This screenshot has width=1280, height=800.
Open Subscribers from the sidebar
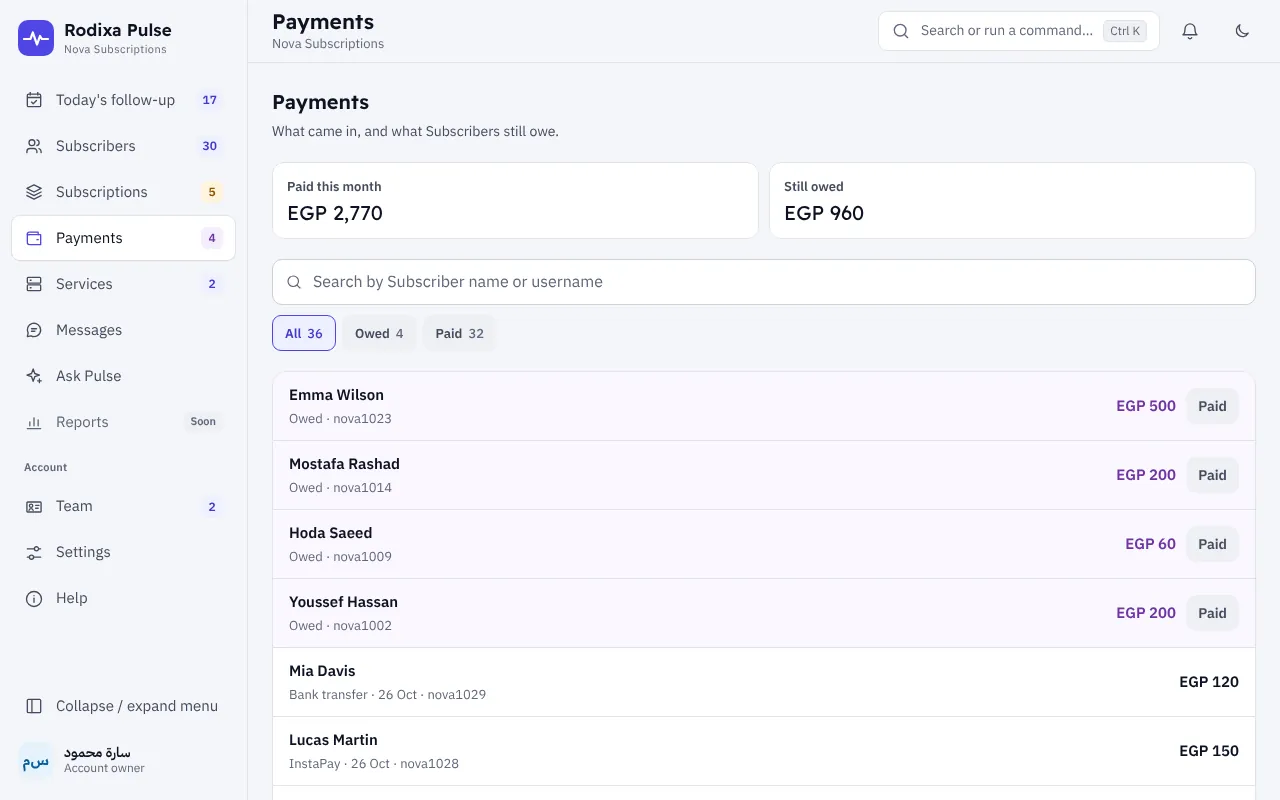[x=124, y=146]
